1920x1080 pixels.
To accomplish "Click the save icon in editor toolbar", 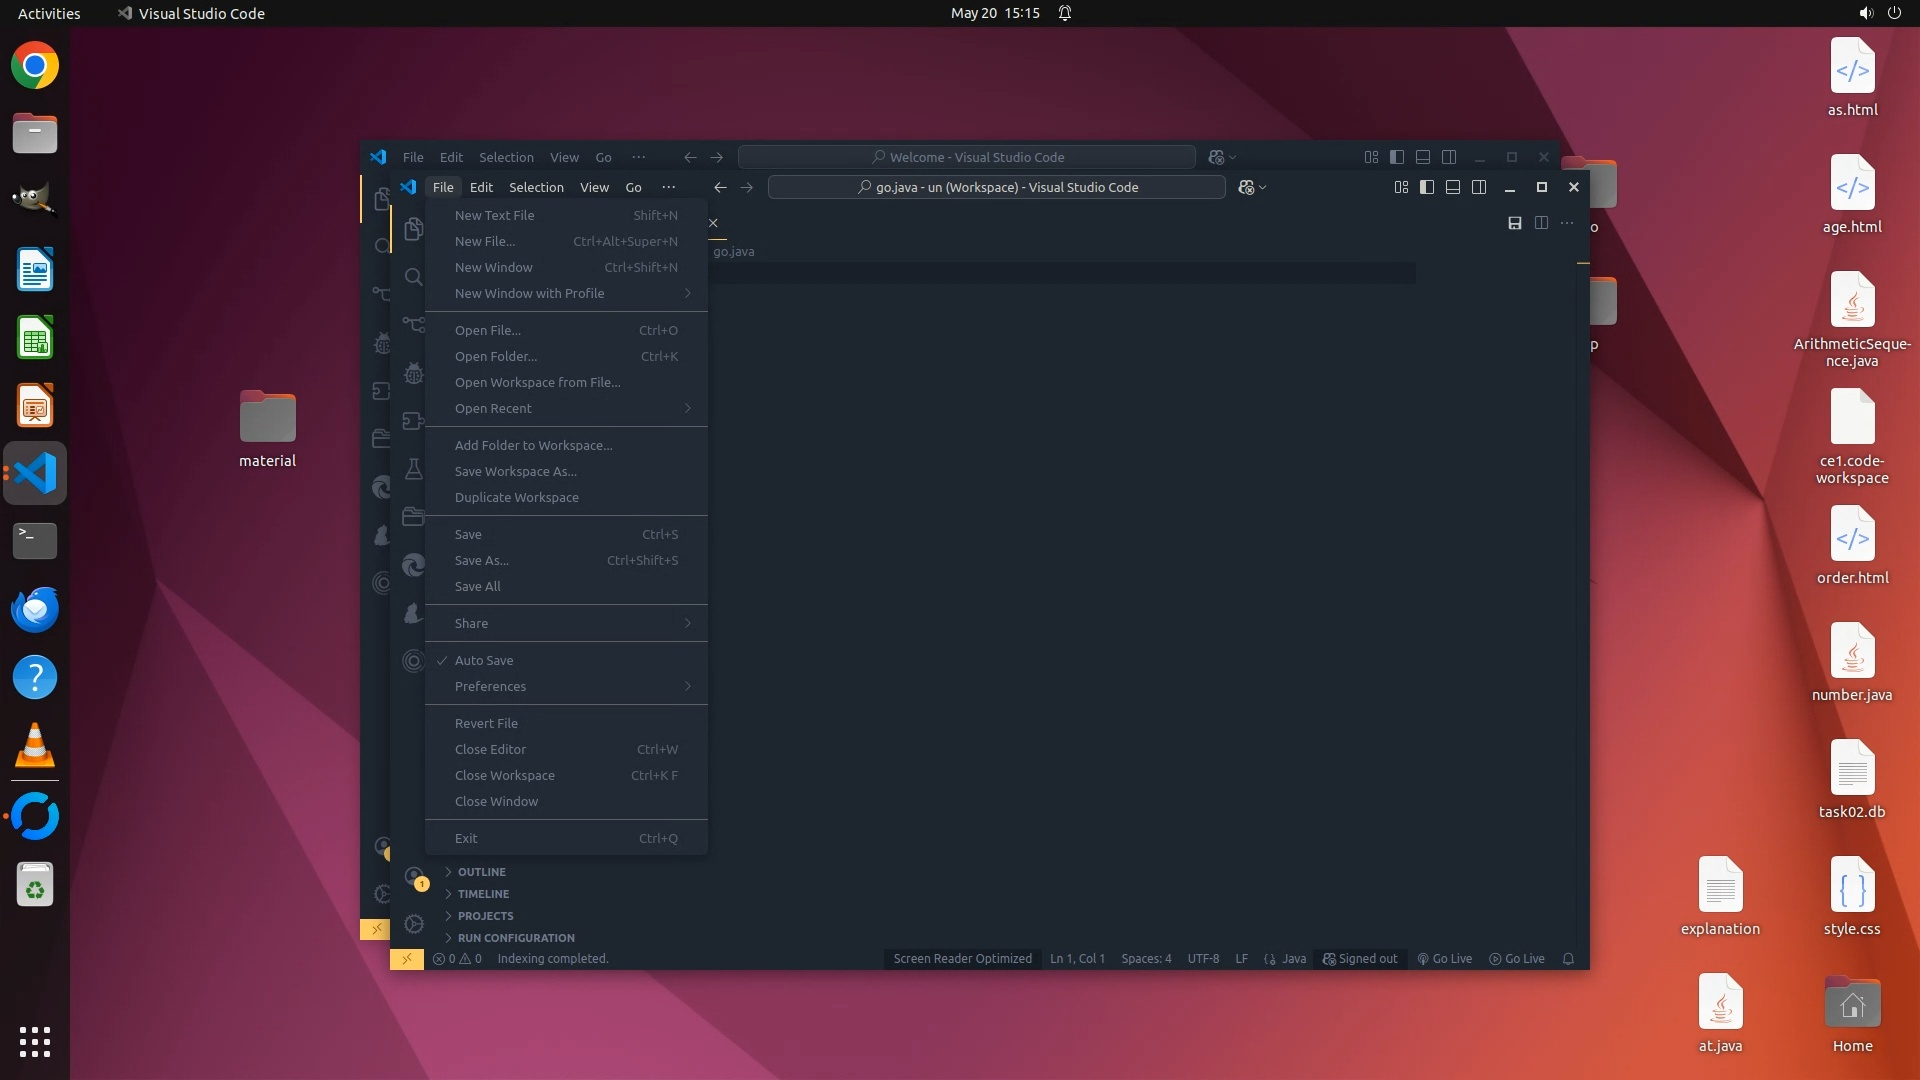I will click(x=1514, y=223).
